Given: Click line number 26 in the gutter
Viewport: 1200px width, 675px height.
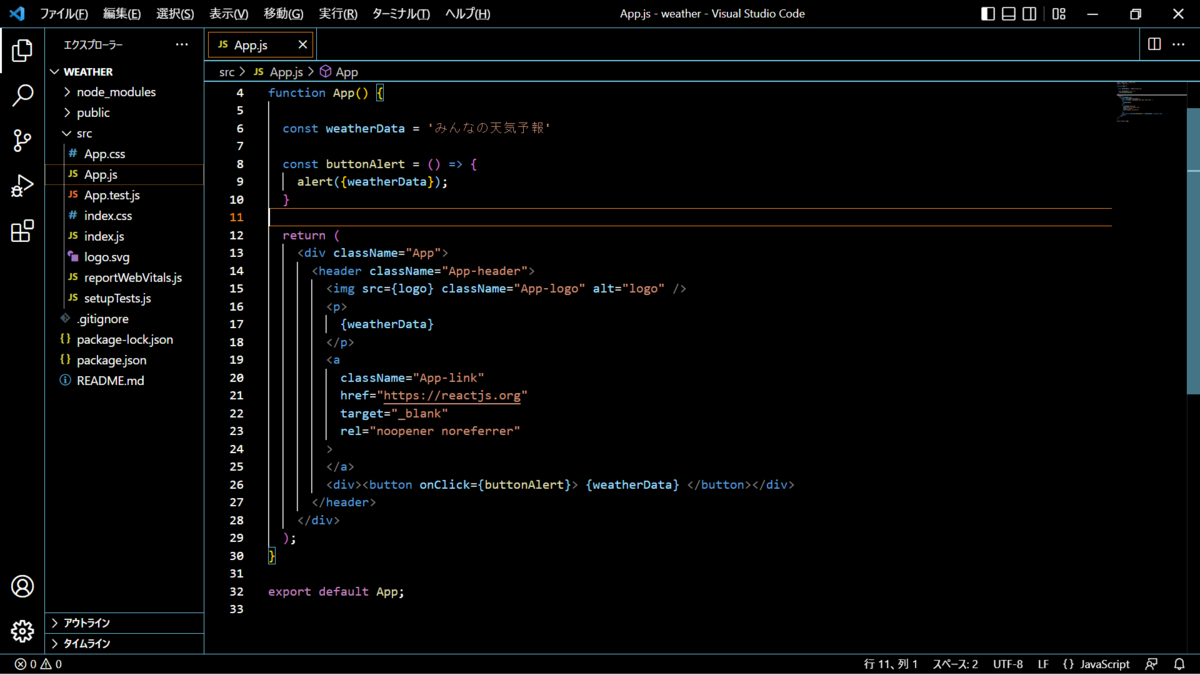Looking at the screenshot, I should click(x=236, y=484).
